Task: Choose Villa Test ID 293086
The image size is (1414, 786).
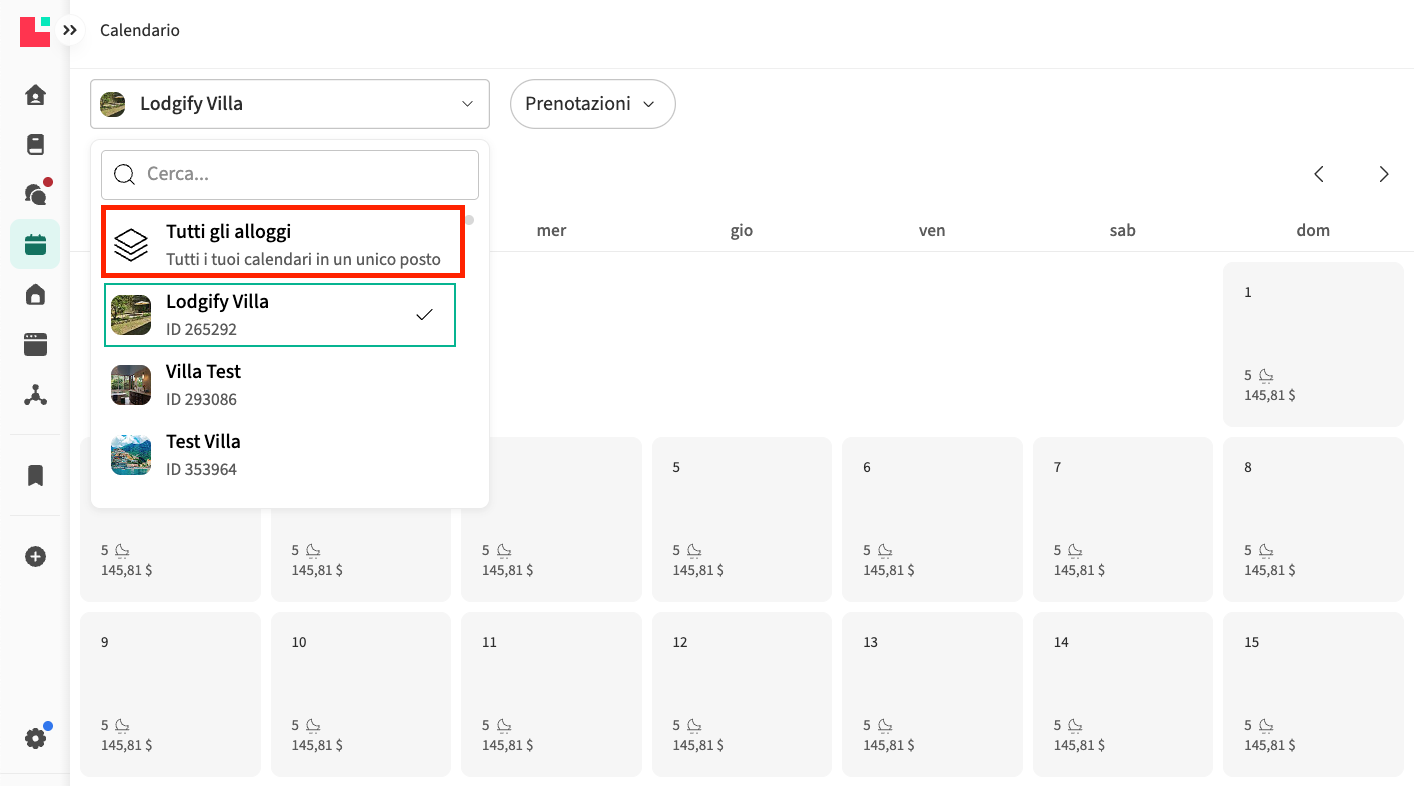Action: click(x=282, y=385)
